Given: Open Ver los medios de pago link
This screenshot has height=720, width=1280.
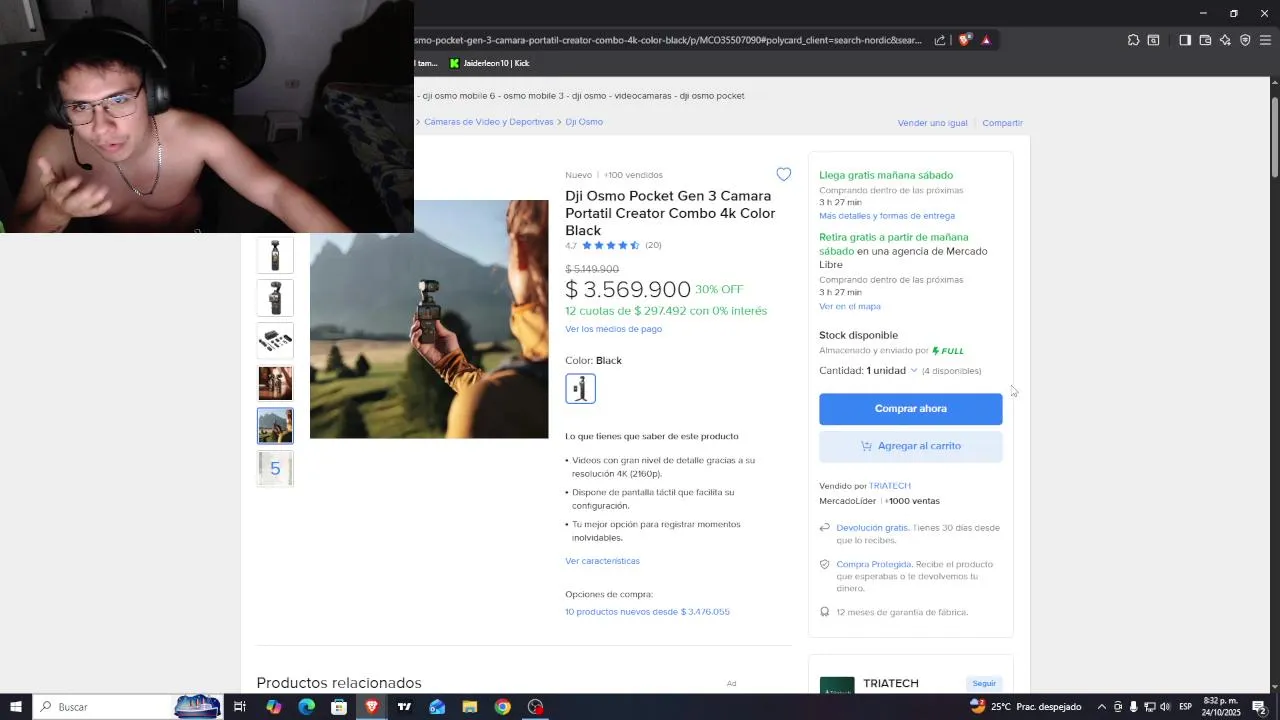Looking at the screenshot, I should [x=613, y=329].
